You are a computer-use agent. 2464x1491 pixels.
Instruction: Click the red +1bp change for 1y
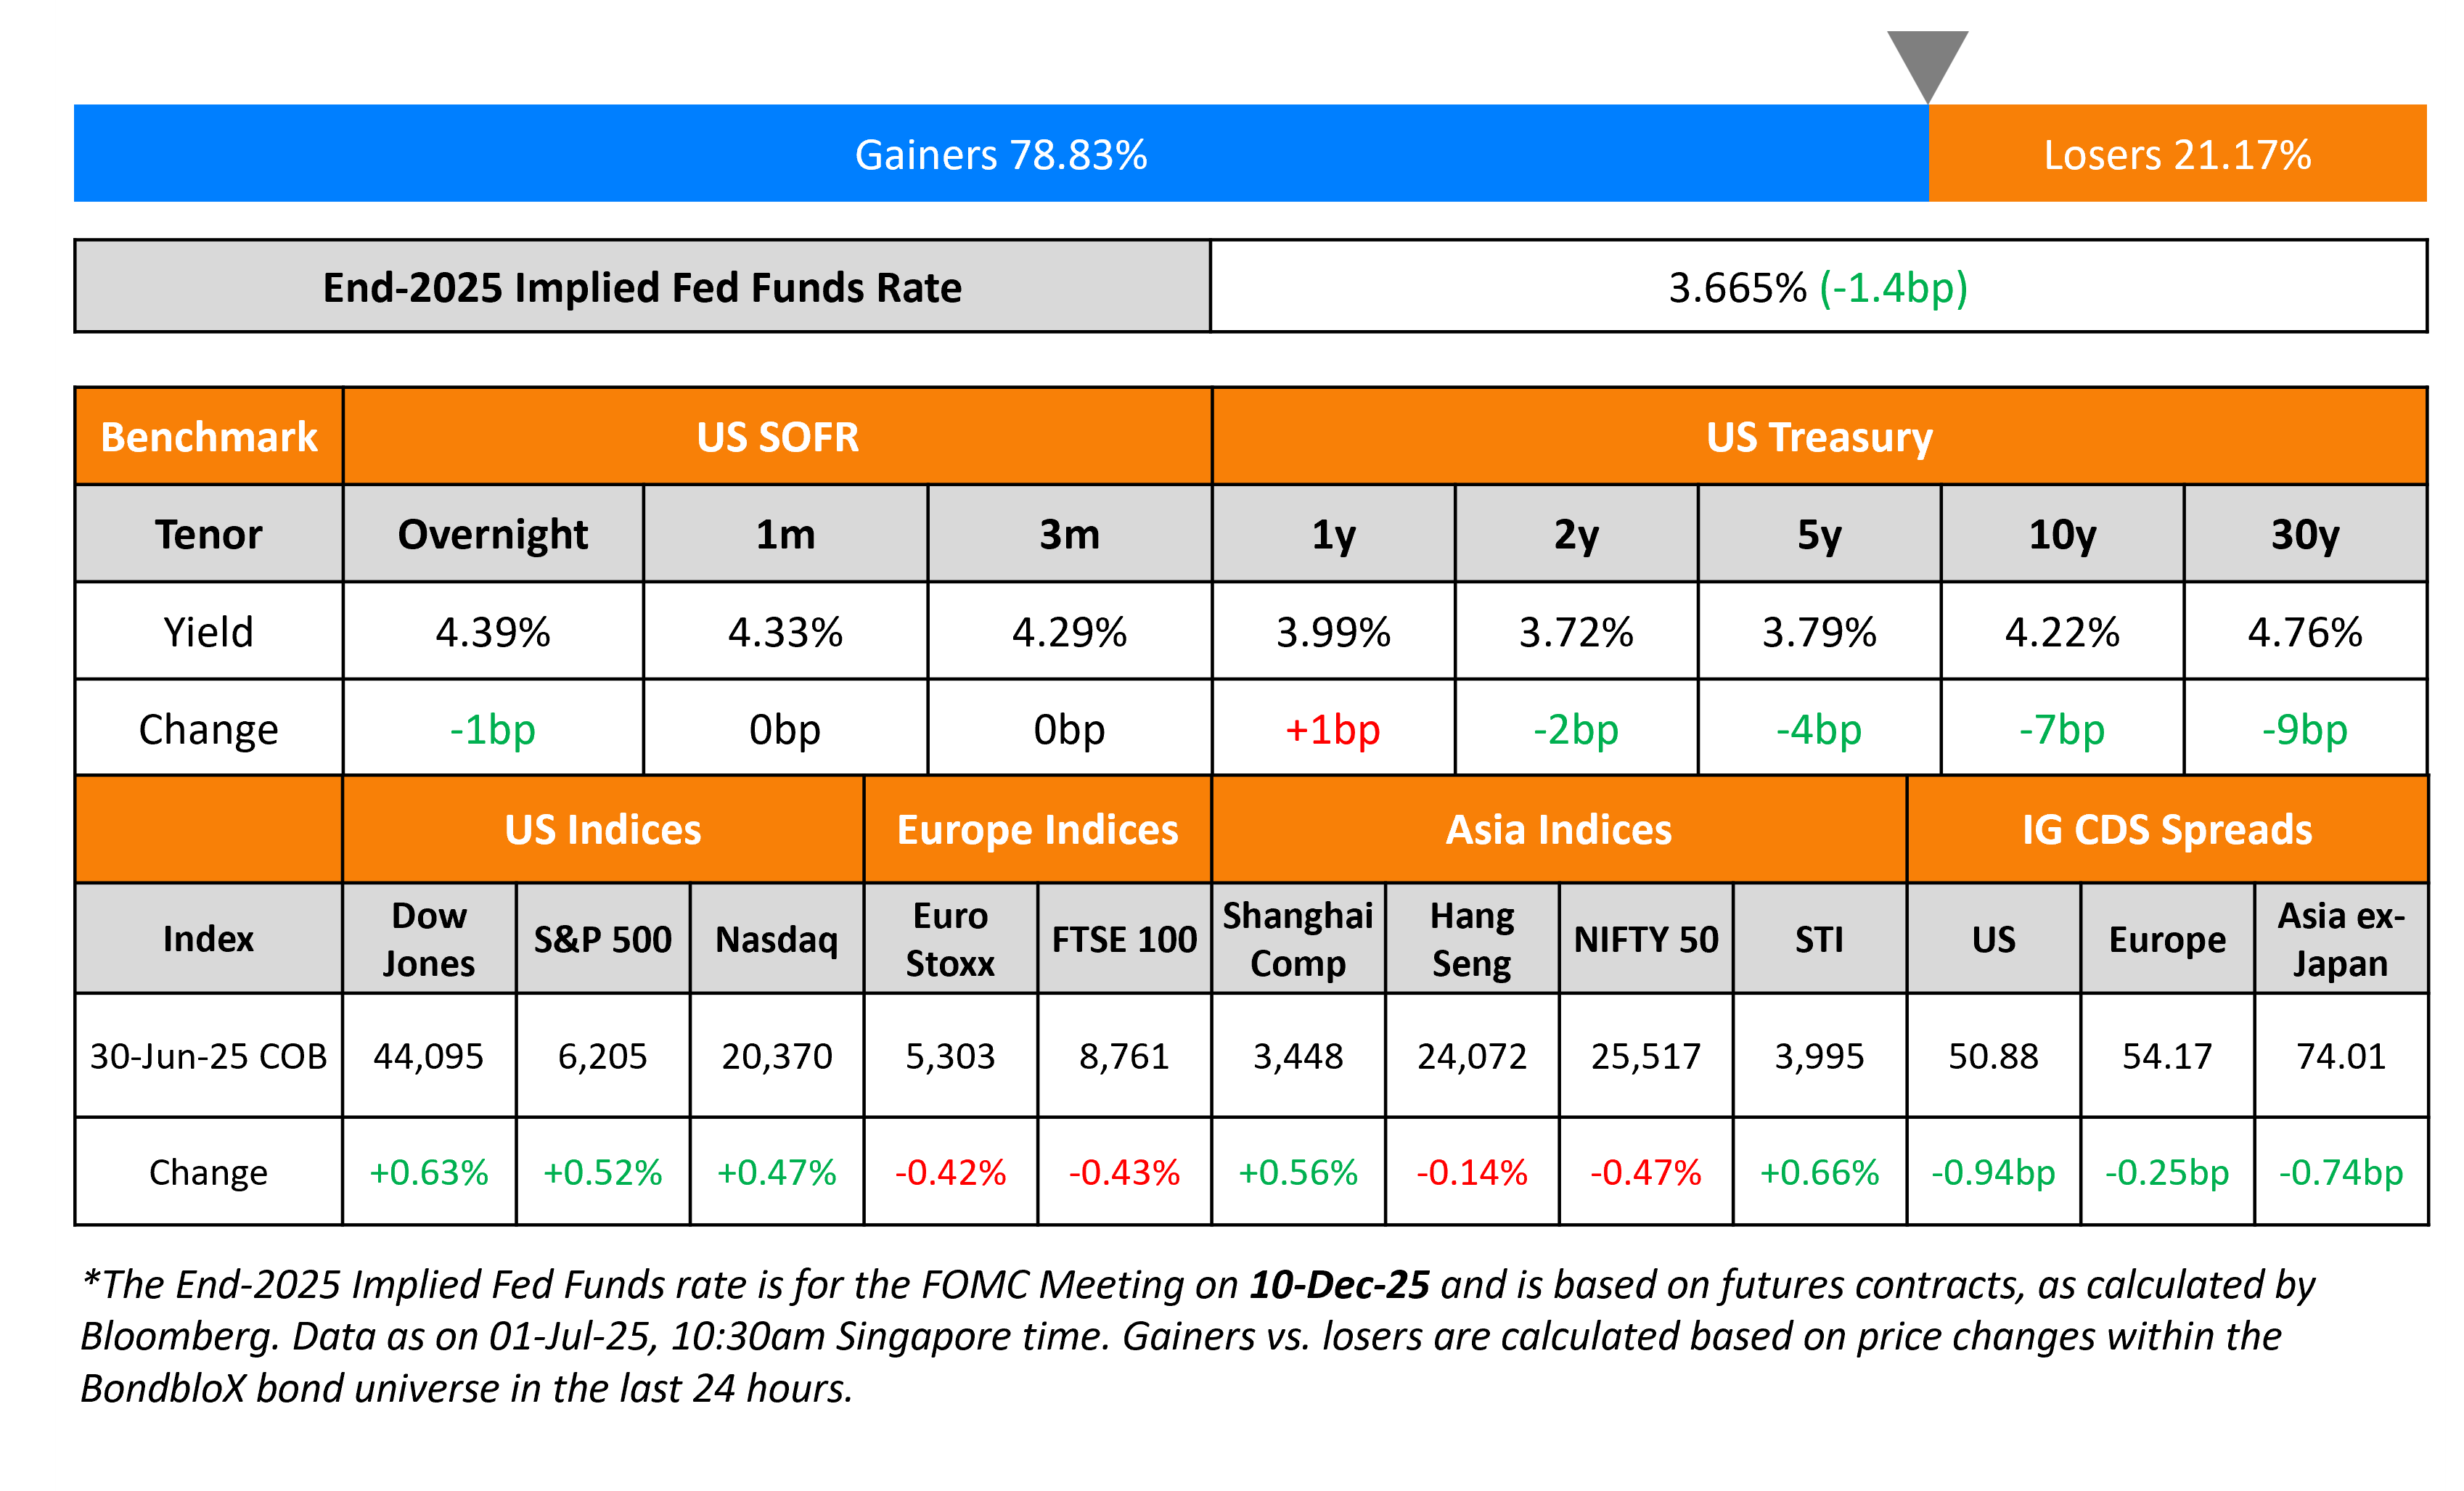click(x=1333, y=729)
